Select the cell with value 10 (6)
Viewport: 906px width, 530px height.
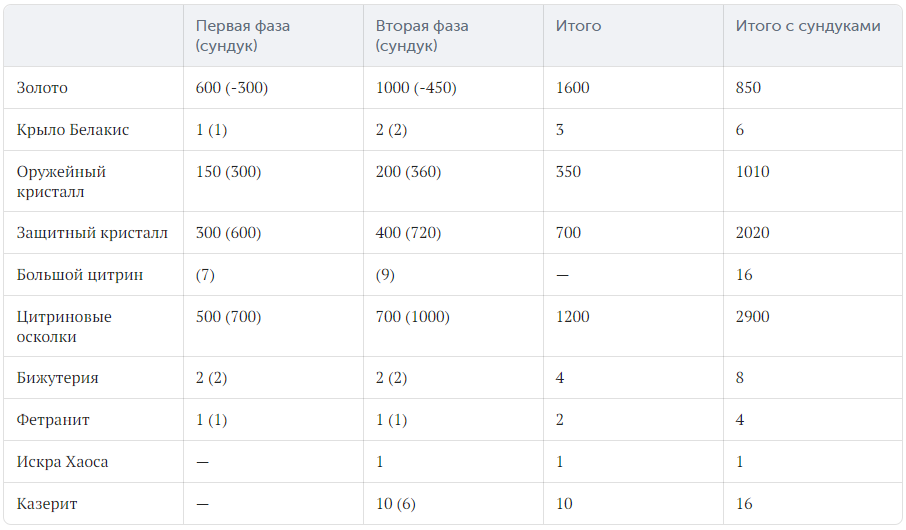395,504
